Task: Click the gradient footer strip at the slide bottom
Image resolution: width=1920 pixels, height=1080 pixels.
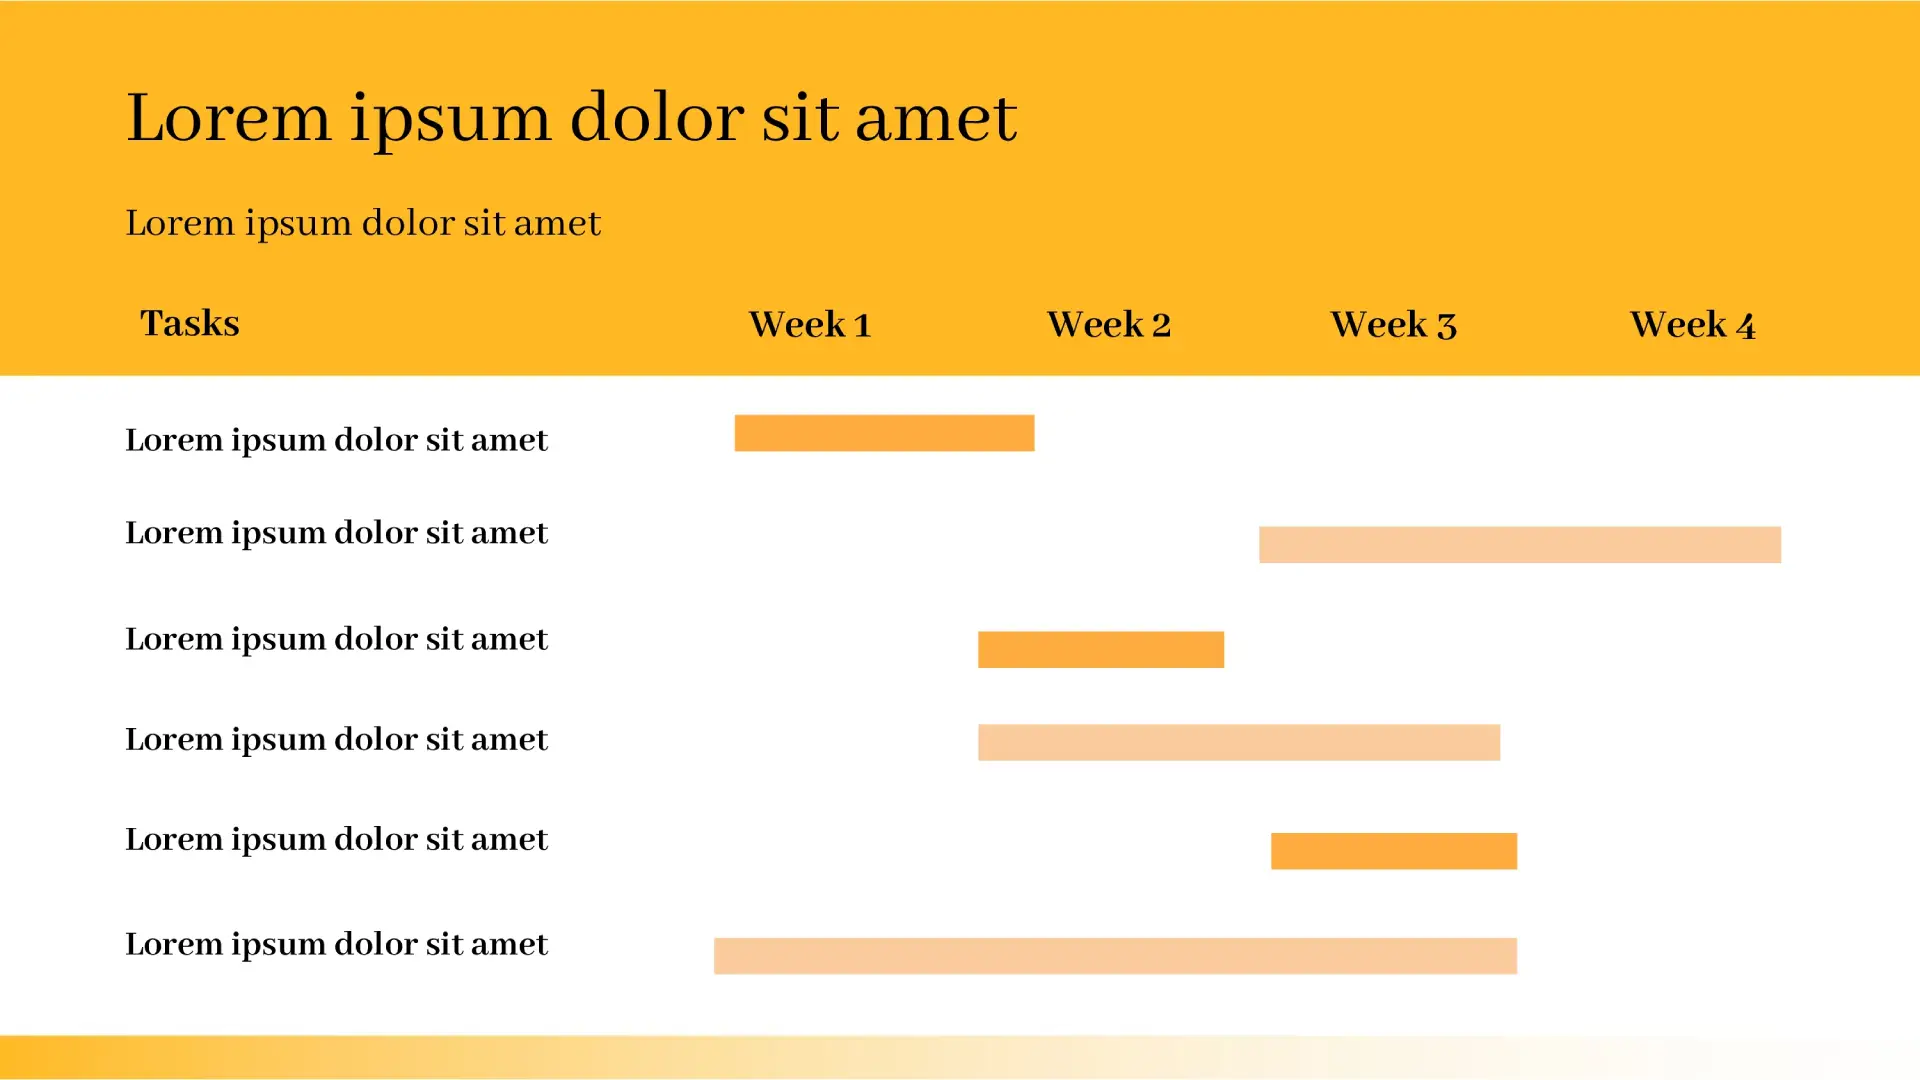Action: [x=960, y=1057]
